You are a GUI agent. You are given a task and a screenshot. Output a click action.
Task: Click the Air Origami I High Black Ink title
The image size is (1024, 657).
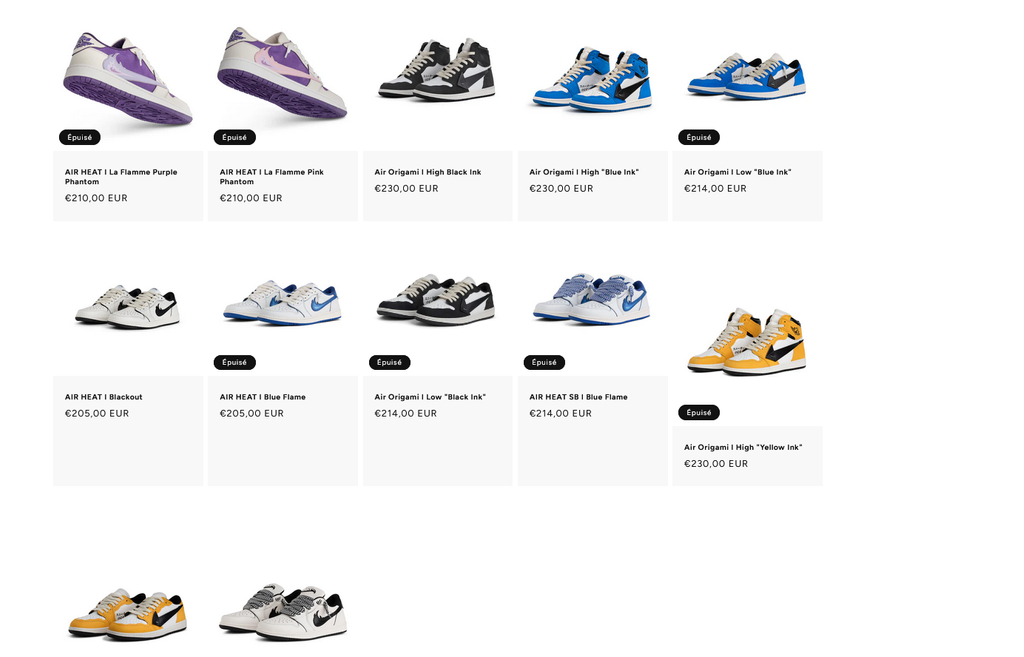point(428,172)
